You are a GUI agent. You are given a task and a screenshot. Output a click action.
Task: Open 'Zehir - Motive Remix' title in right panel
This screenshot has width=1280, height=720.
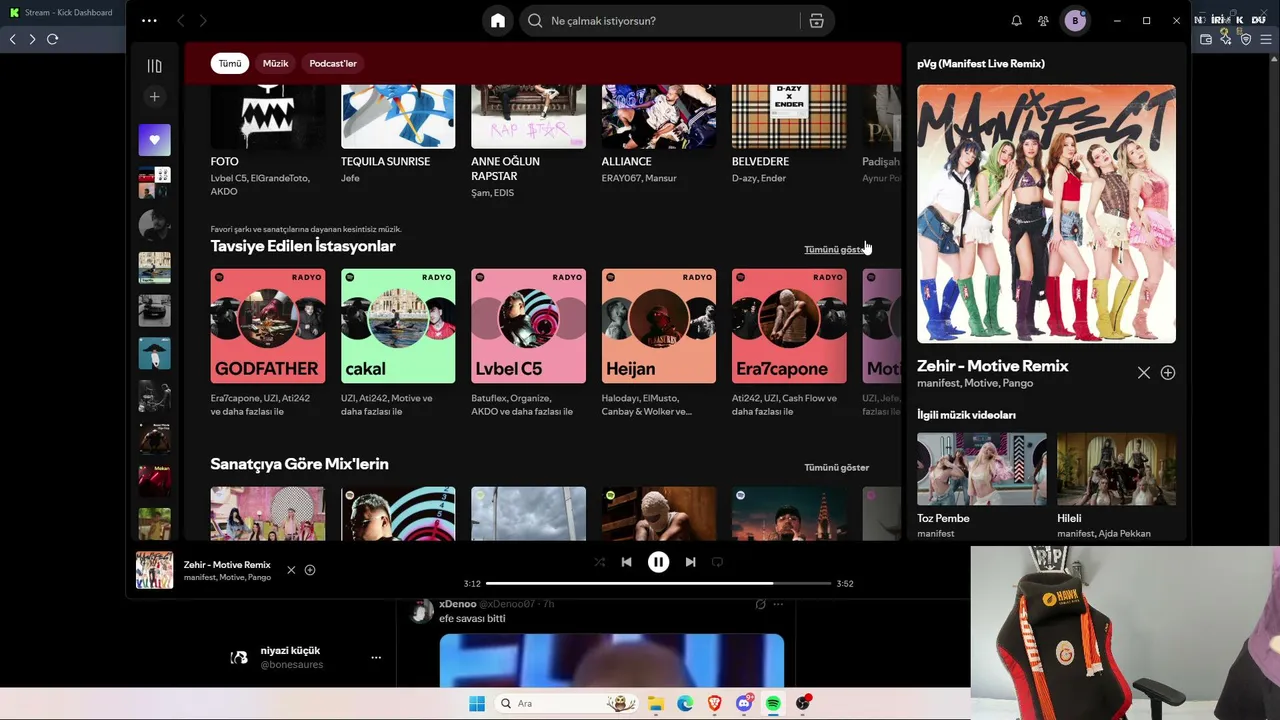(993, 366)
